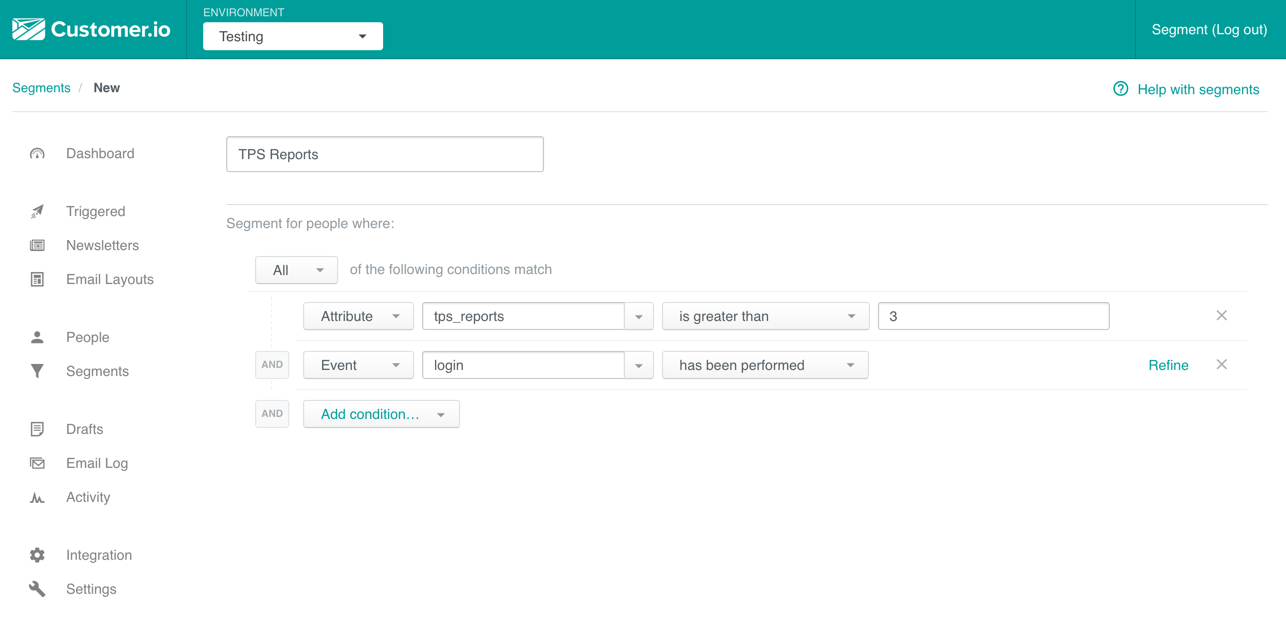Open Activity in sidebar

[x=88, y=498]
